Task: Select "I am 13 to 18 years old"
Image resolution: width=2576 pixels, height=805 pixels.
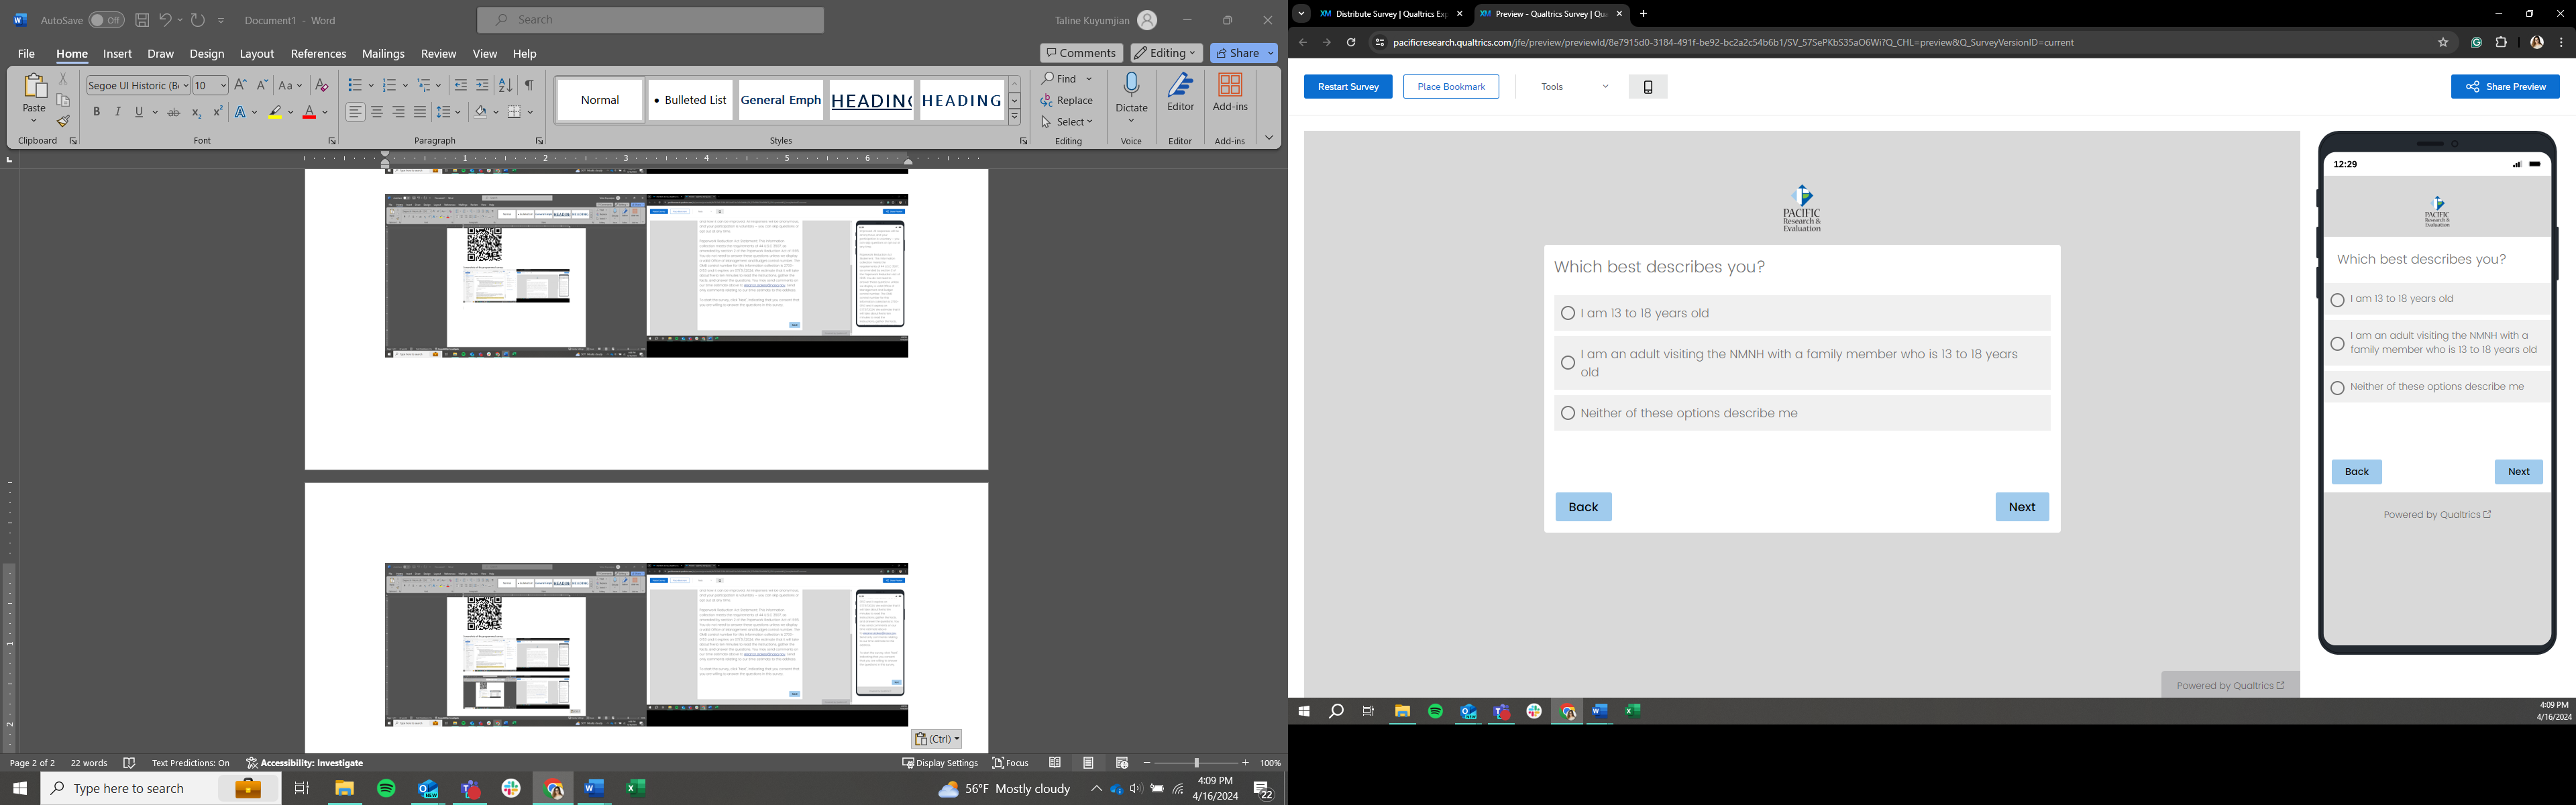Action: tap(1567, 314)
